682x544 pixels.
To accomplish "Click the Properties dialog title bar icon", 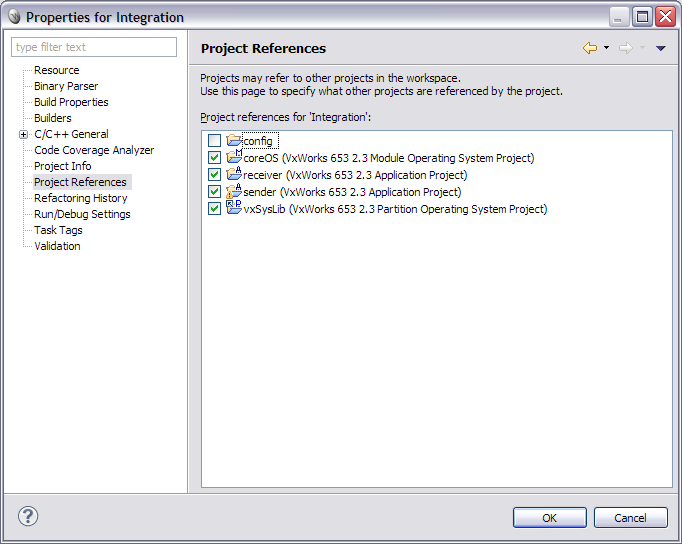I will tap(15, 17).
